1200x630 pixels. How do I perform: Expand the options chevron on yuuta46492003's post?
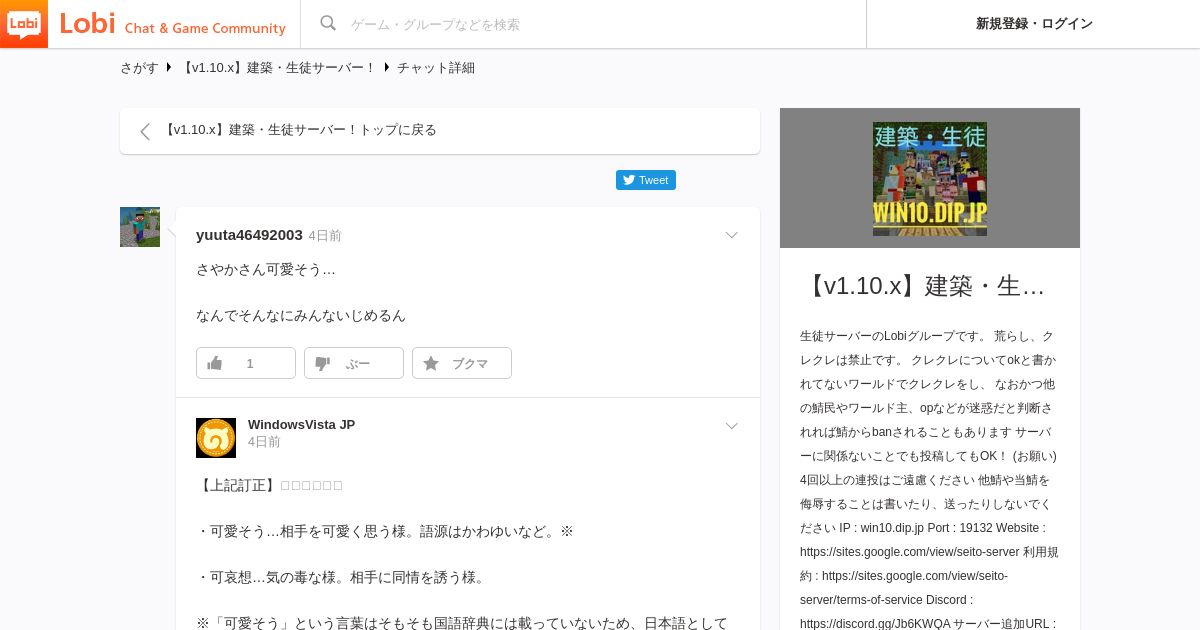pos(731,235)
